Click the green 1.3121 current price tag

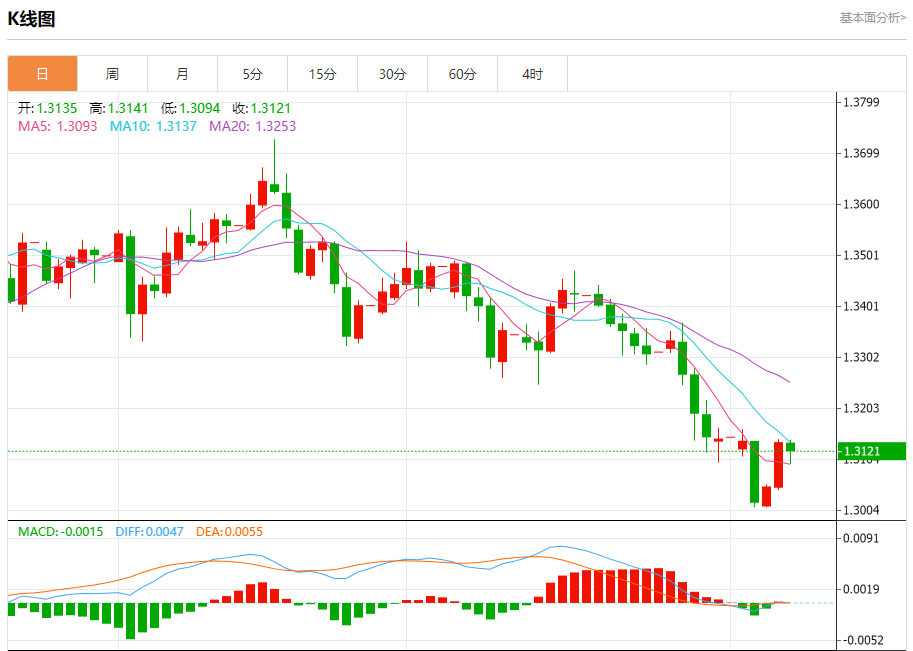click(872, 451)
